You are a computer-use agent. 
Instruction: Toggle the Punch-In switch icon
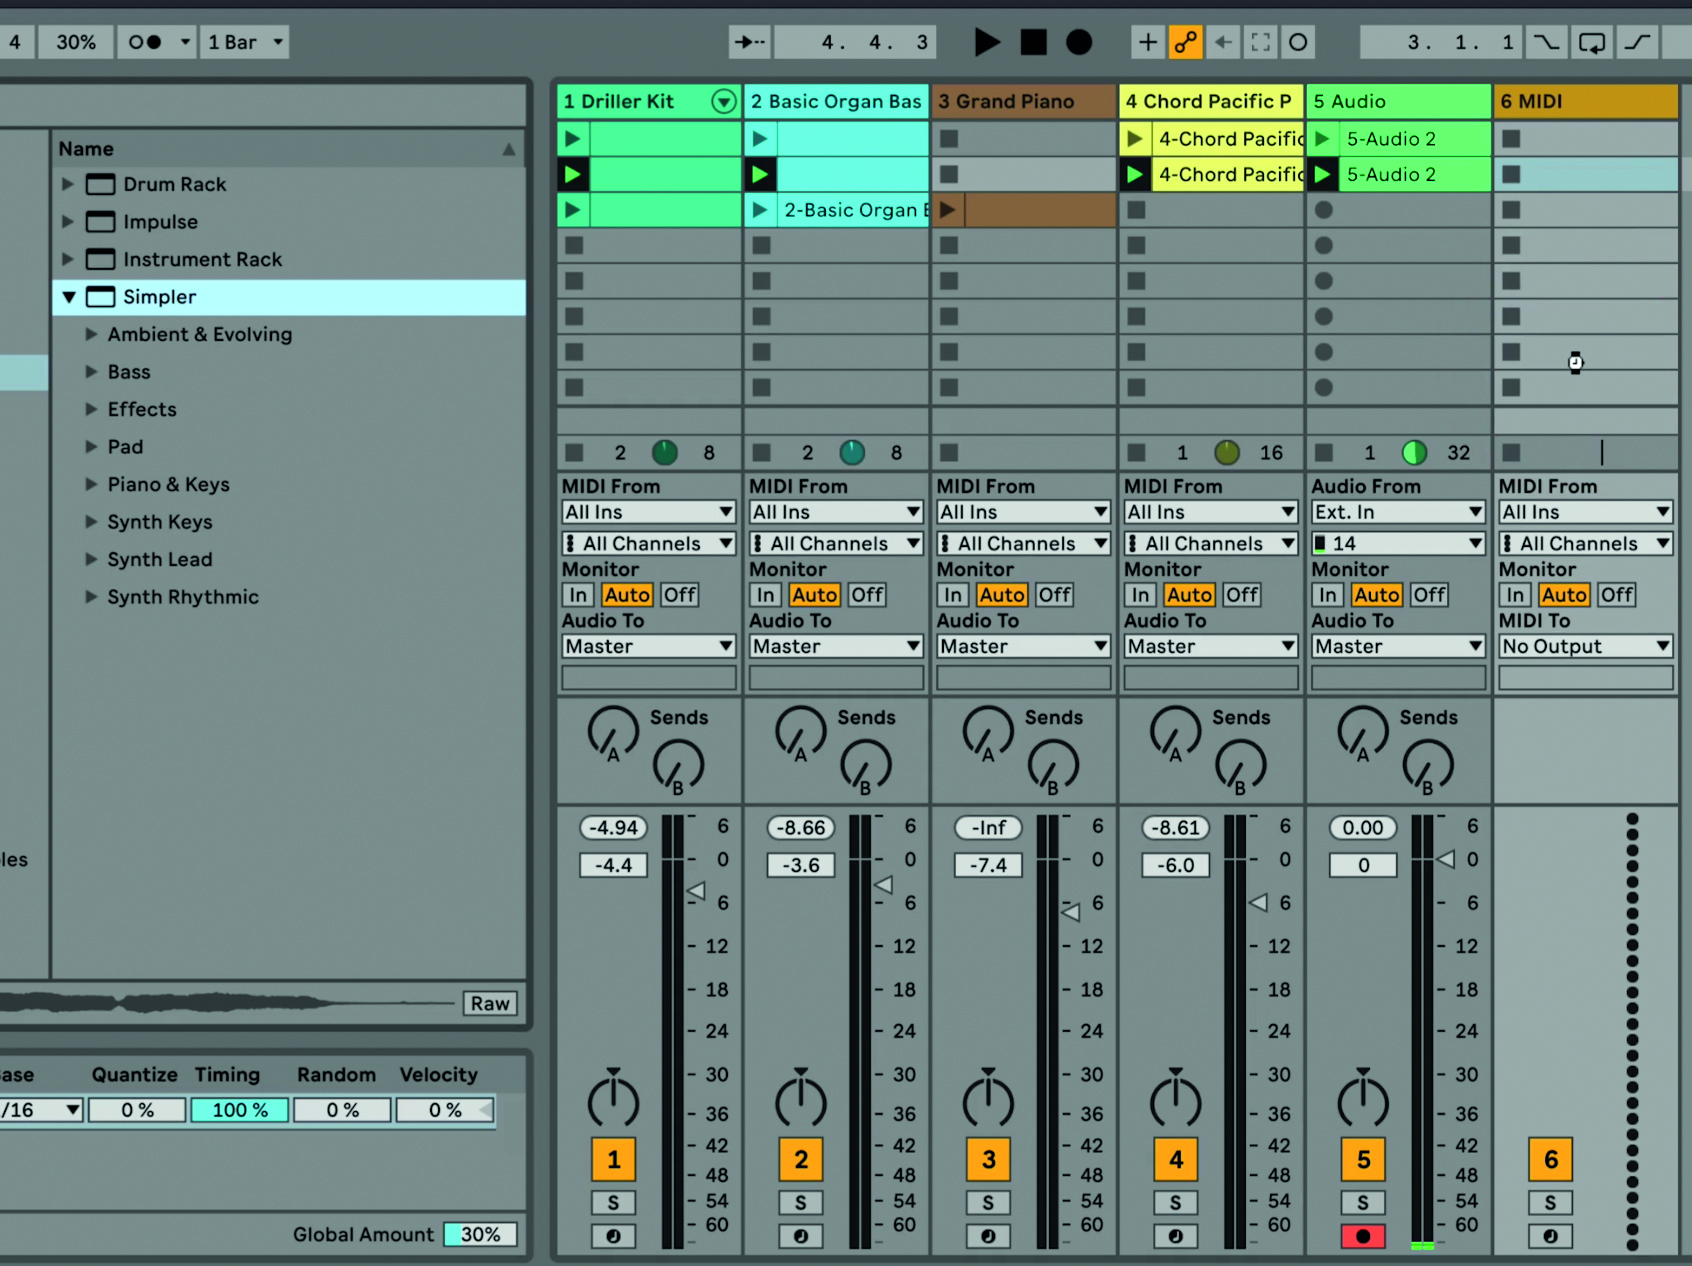(x=1546, y=42)
